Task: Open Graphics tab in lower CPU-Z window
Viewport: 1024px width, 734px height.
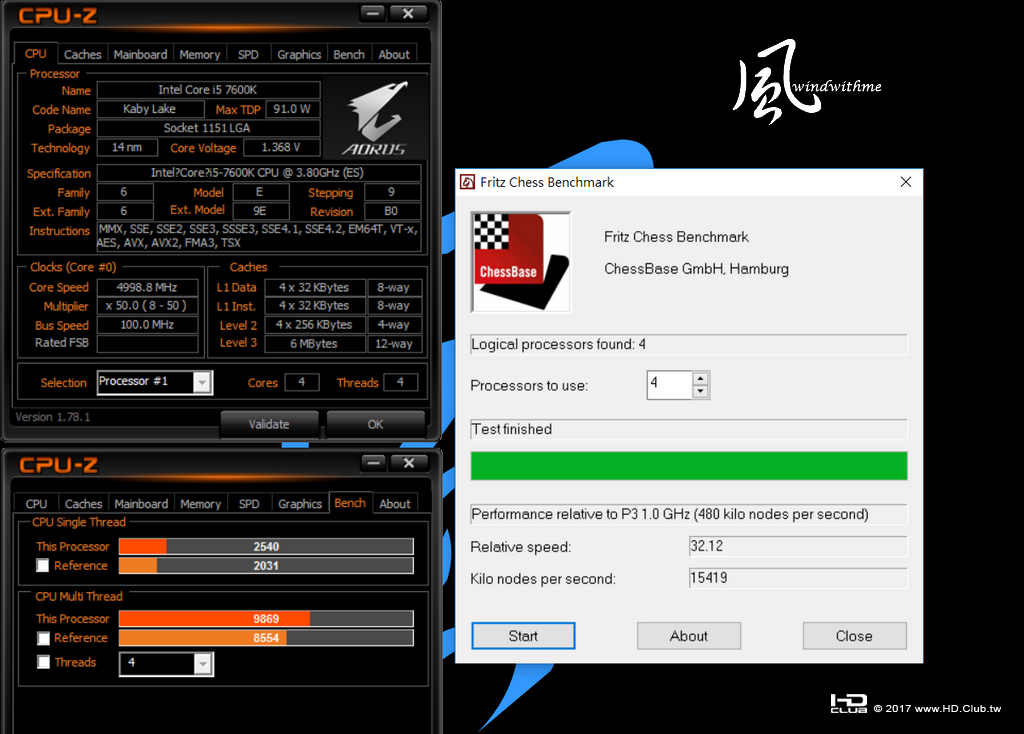Action: click(x=300, y=503)
